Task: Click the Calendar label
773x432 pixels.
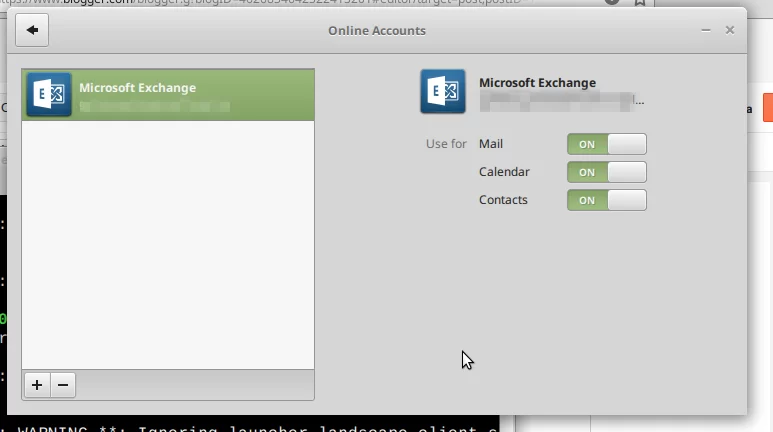Action: pyautogui.click(x=504, y=172)
